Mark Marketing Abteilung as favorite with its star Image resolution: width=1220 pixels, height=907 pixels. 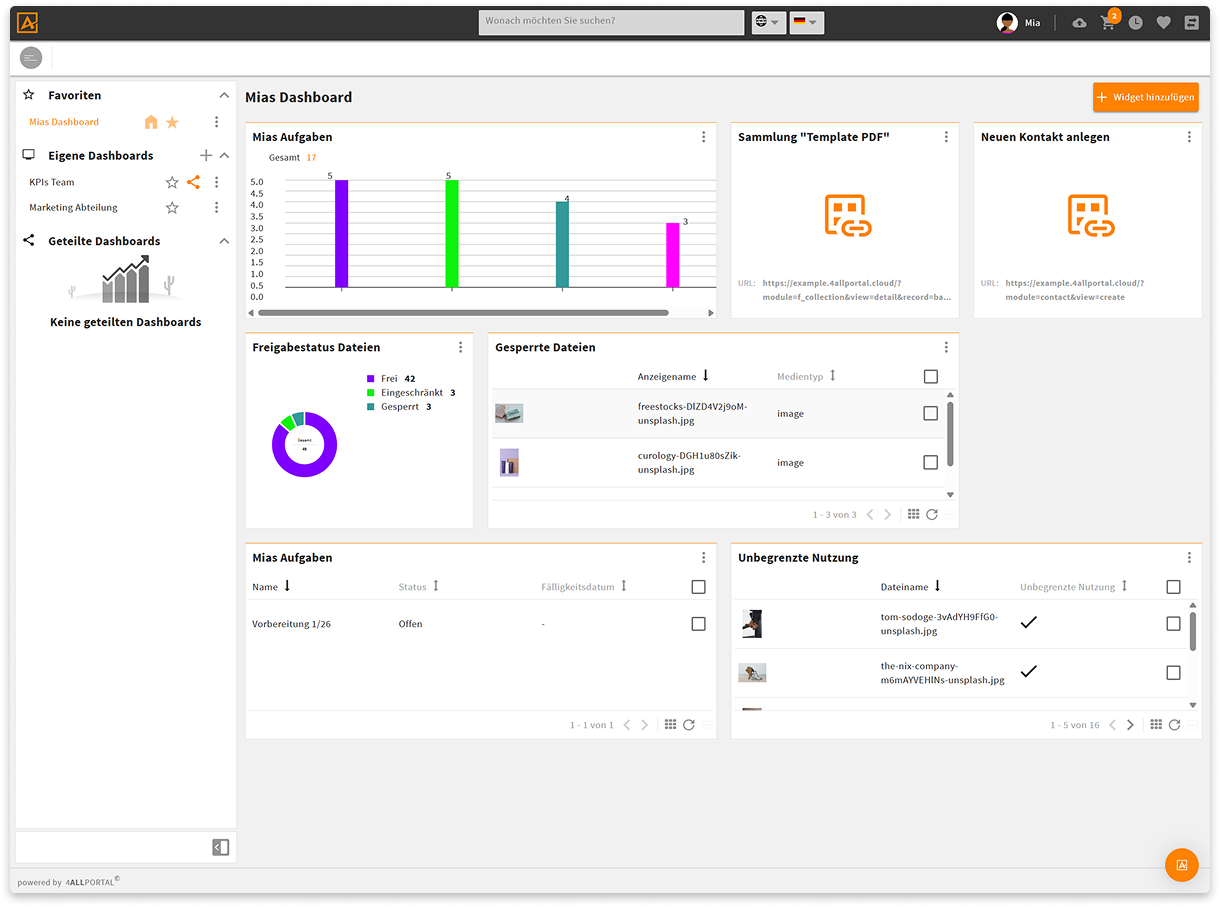click(172, 208)
